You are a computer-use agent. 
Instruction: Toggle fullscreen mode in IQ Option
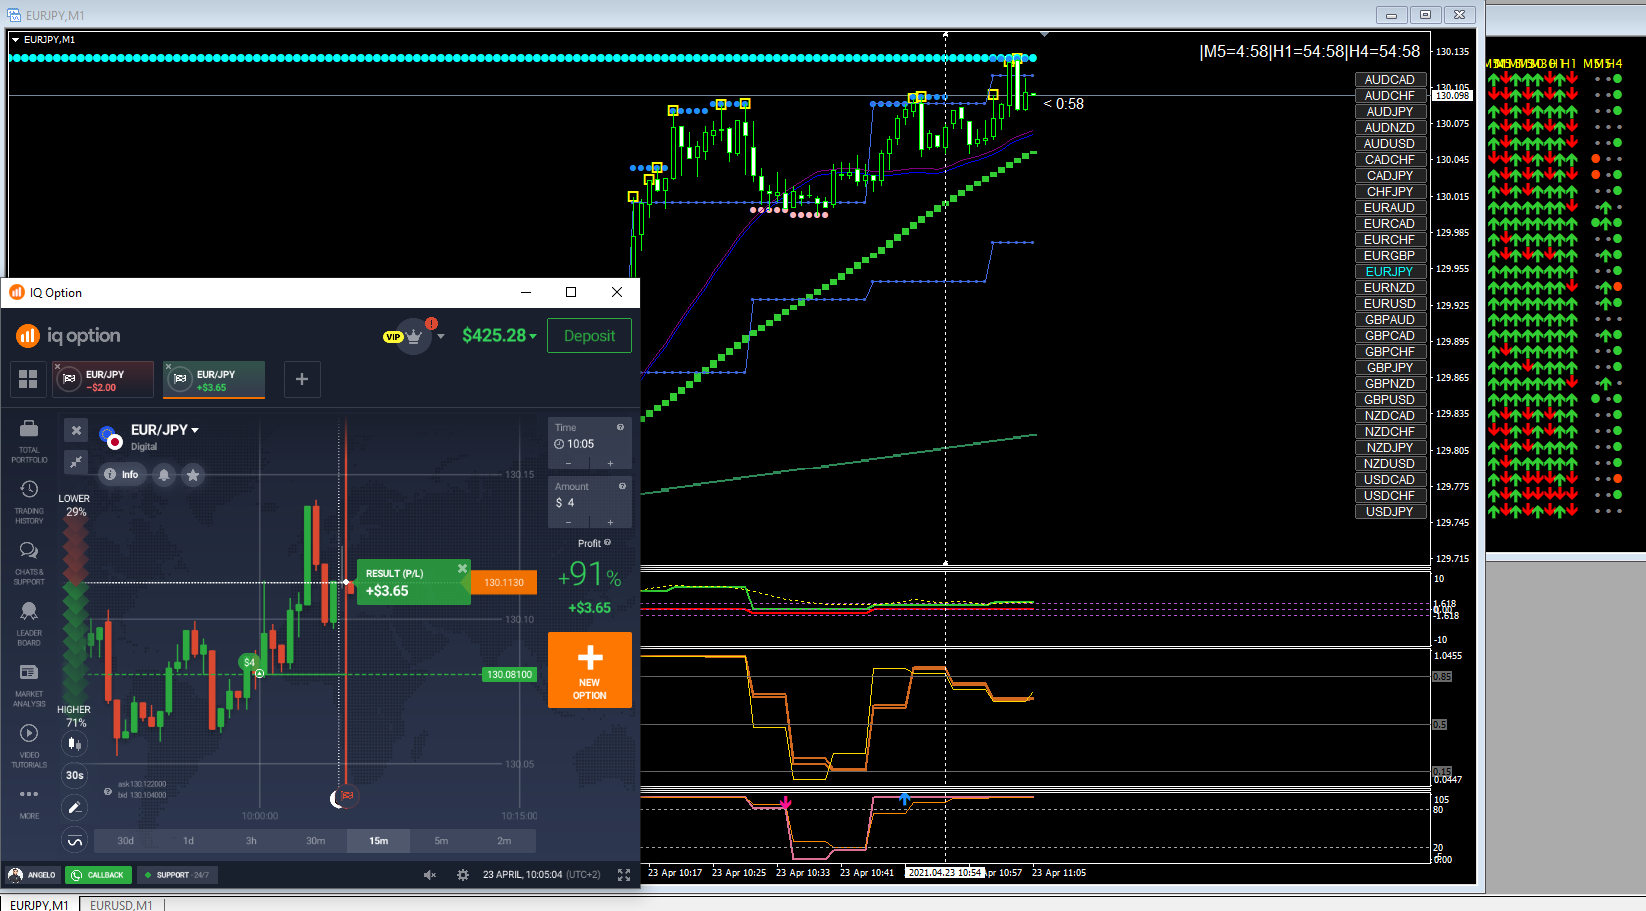coord(624,875)
